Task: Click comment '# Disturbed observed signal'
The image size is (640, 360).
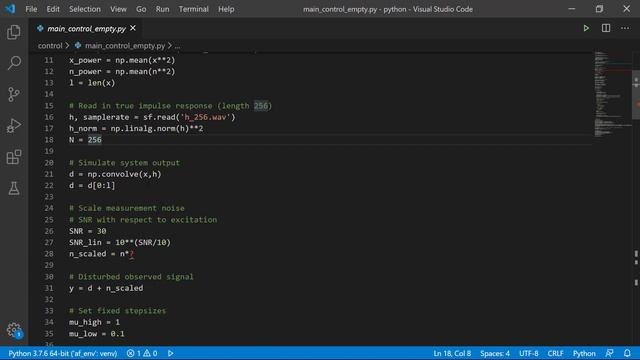Action: click(x=131, y=277)
